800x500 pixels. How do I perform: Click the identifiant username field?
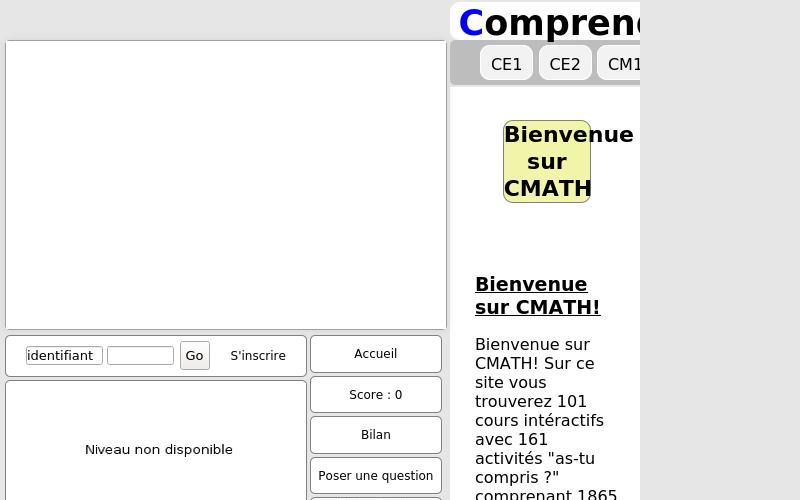point(64,356)
